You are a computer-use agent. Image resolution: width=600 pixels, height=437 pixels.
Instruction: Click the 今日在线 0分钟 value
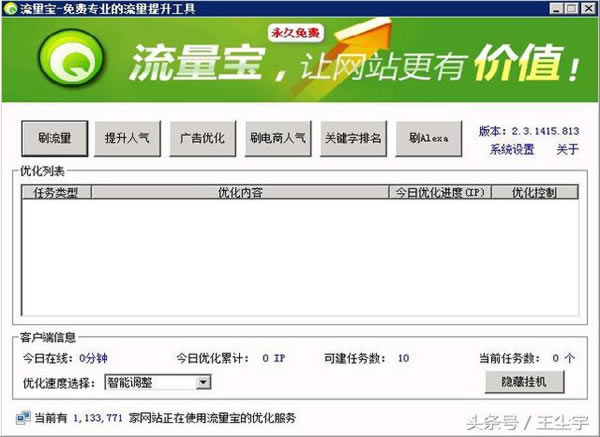[93, 359]
